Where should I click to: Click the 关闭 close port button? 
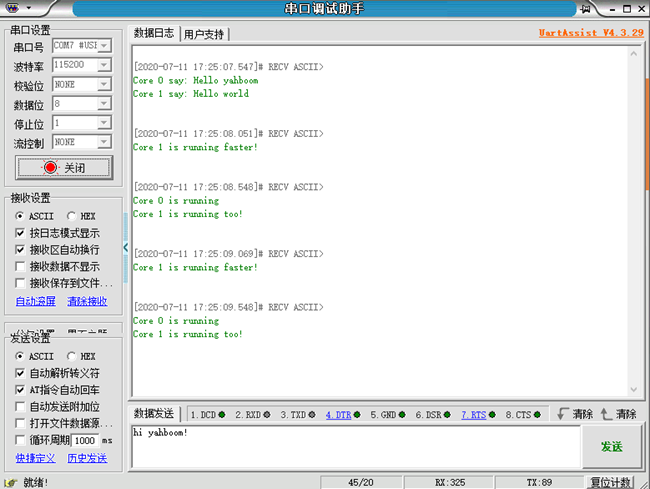click(64, 167)
